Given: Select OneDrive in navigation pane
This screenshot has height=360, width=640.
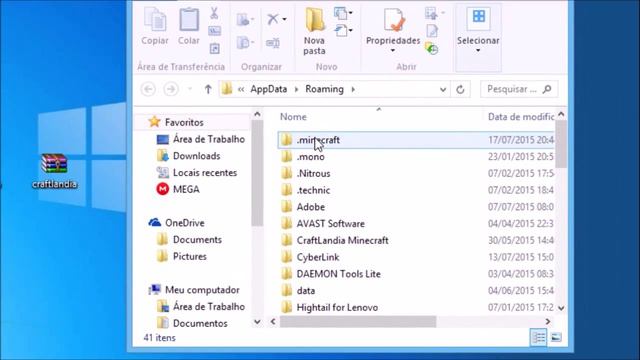Looking at the screenshot, I should point(184,223).
